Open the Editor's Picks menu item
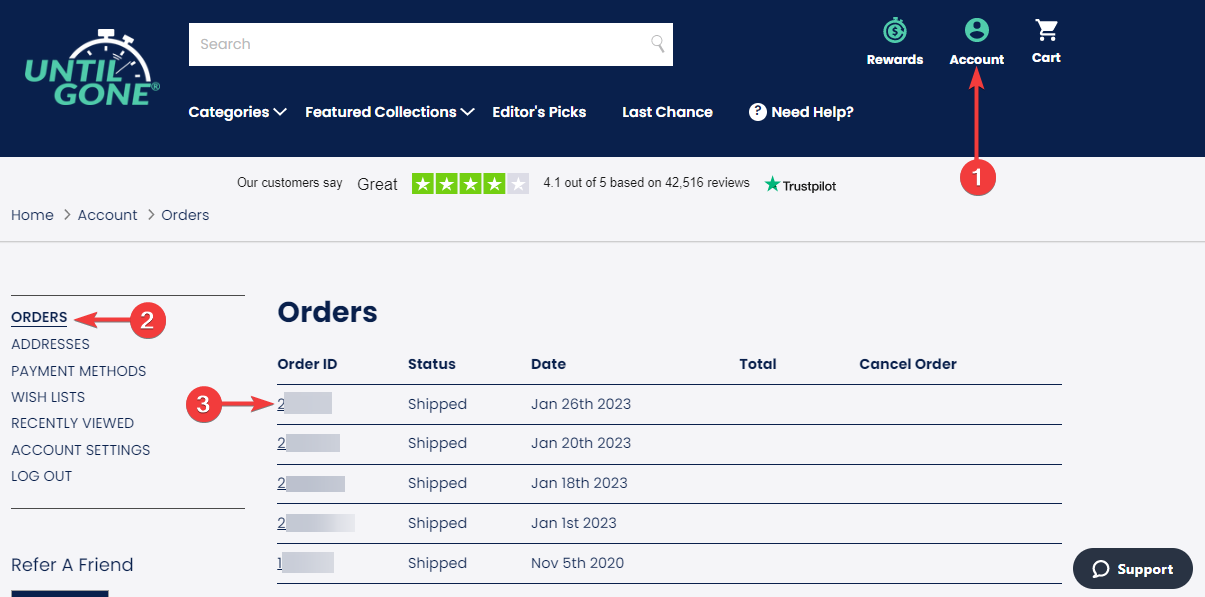The image size is (1205, 597). pyautogui.click(x=539, y=112)
